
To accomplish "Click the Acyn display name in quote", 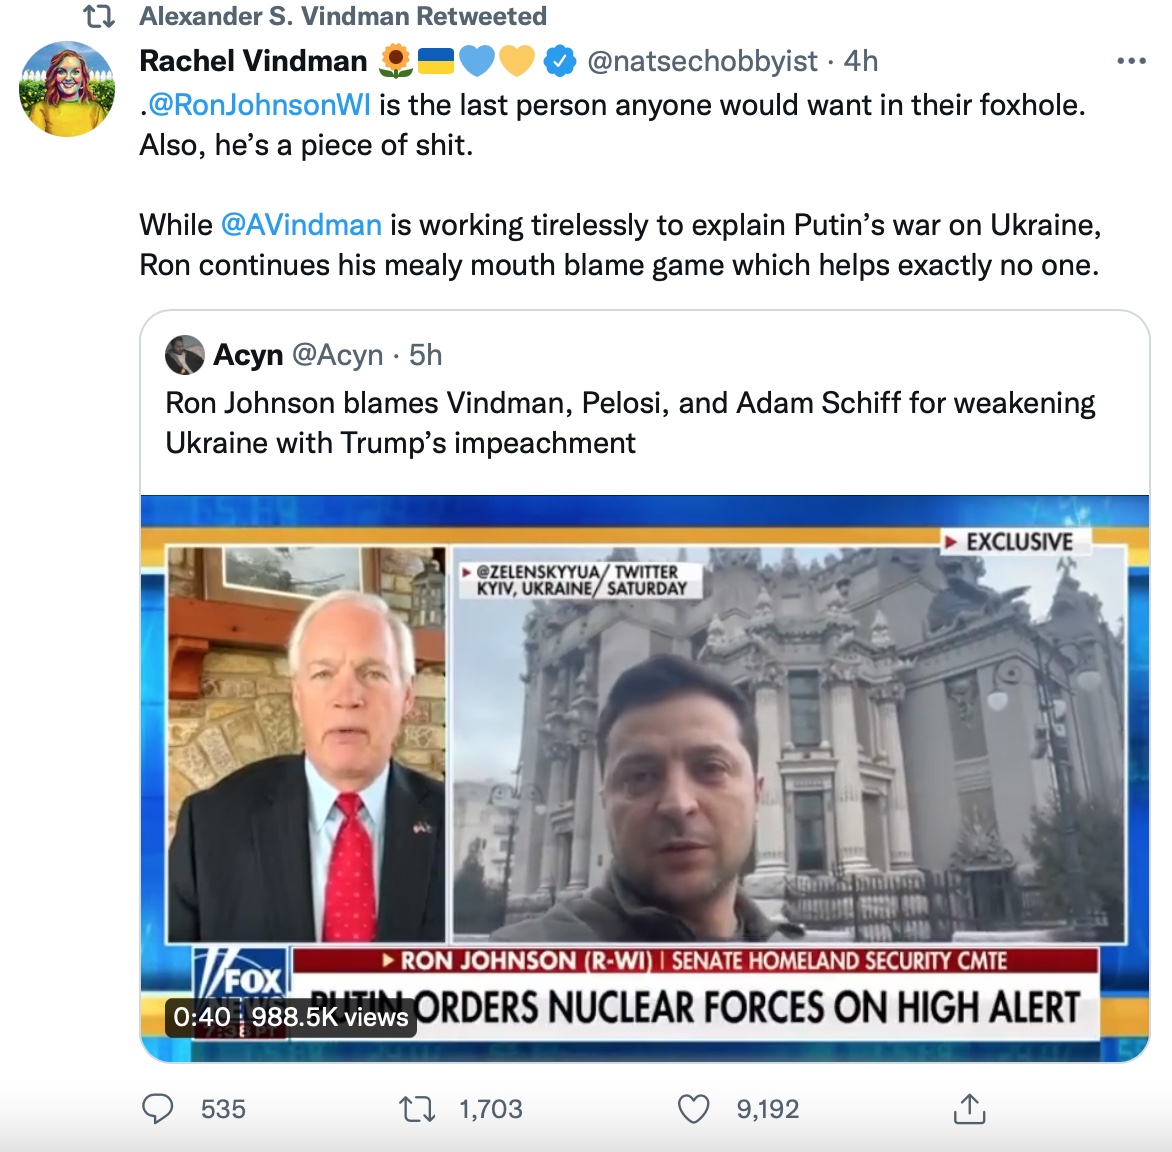I will point(248,354).
